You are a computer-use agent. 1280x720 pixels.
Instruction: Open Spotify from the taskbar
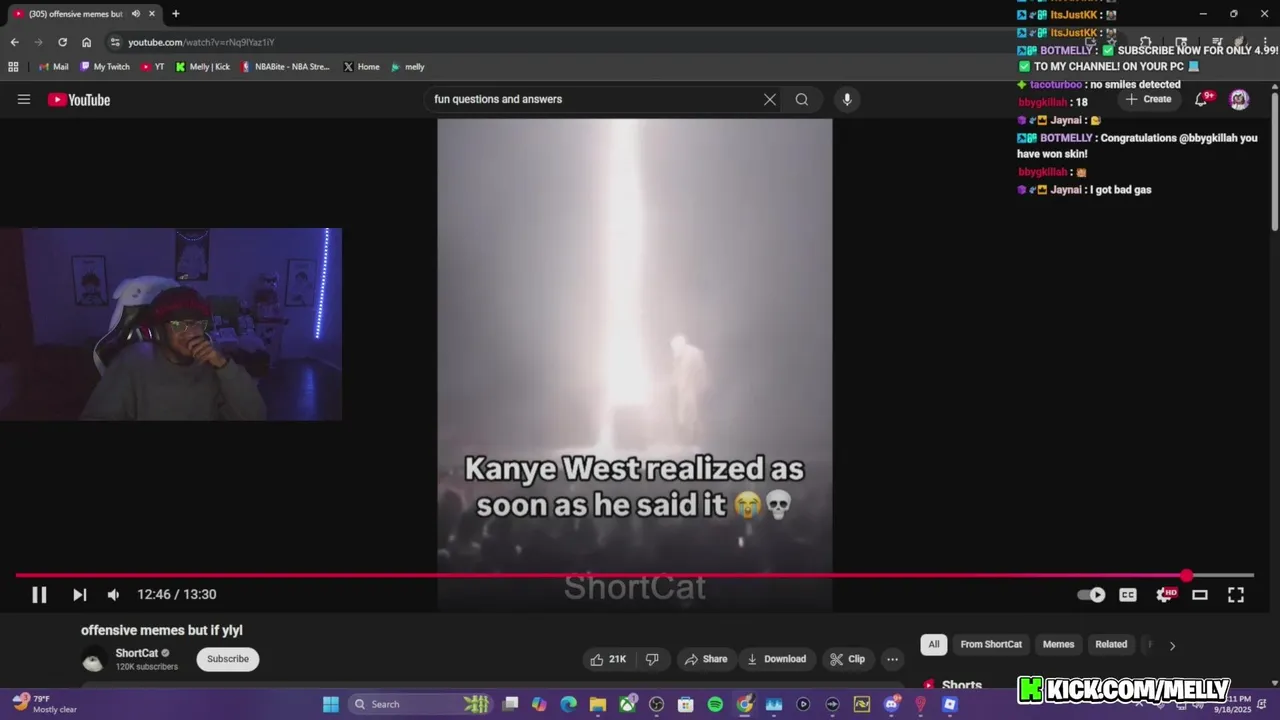click(715, 704)
